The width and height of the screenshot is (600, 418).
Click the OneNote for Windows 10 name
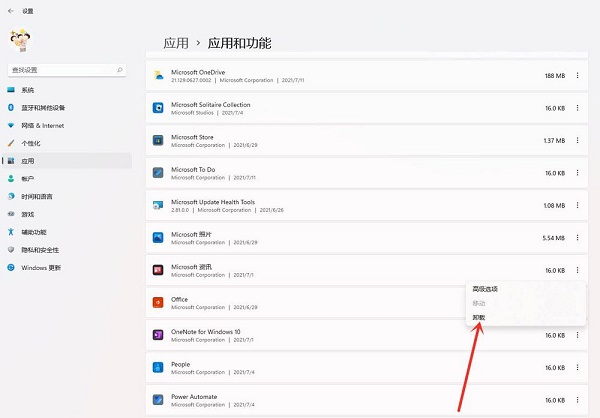[205, 331]
